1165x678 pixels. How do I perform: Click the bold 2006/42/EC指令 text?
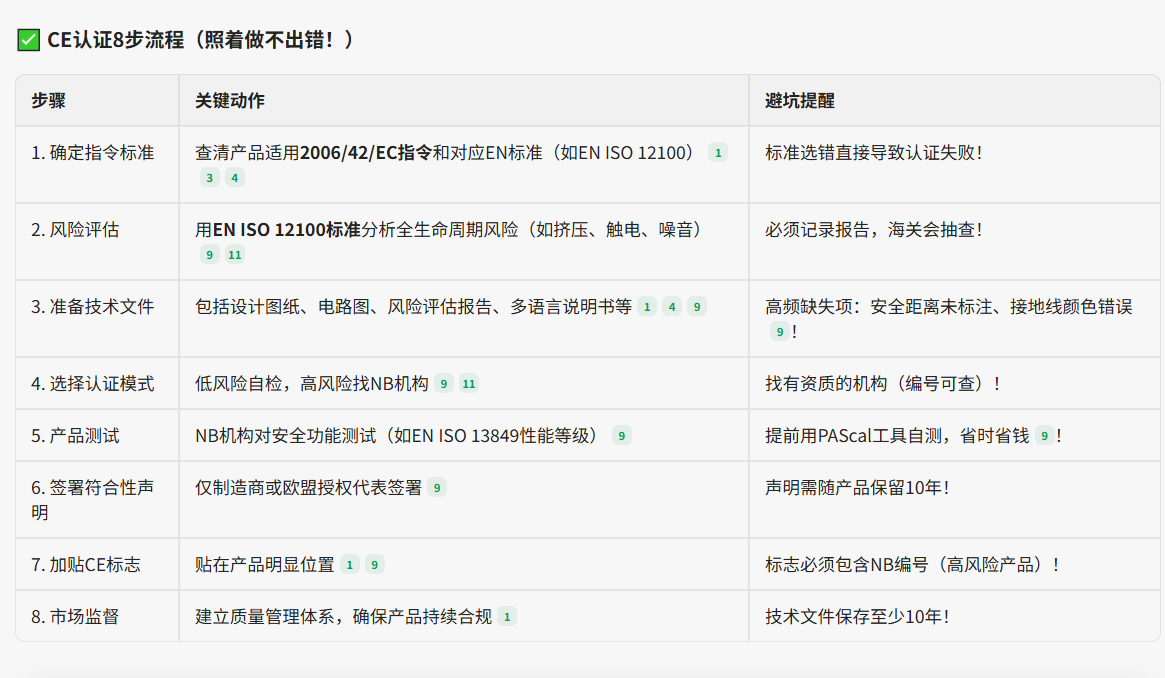coord(366,153)
